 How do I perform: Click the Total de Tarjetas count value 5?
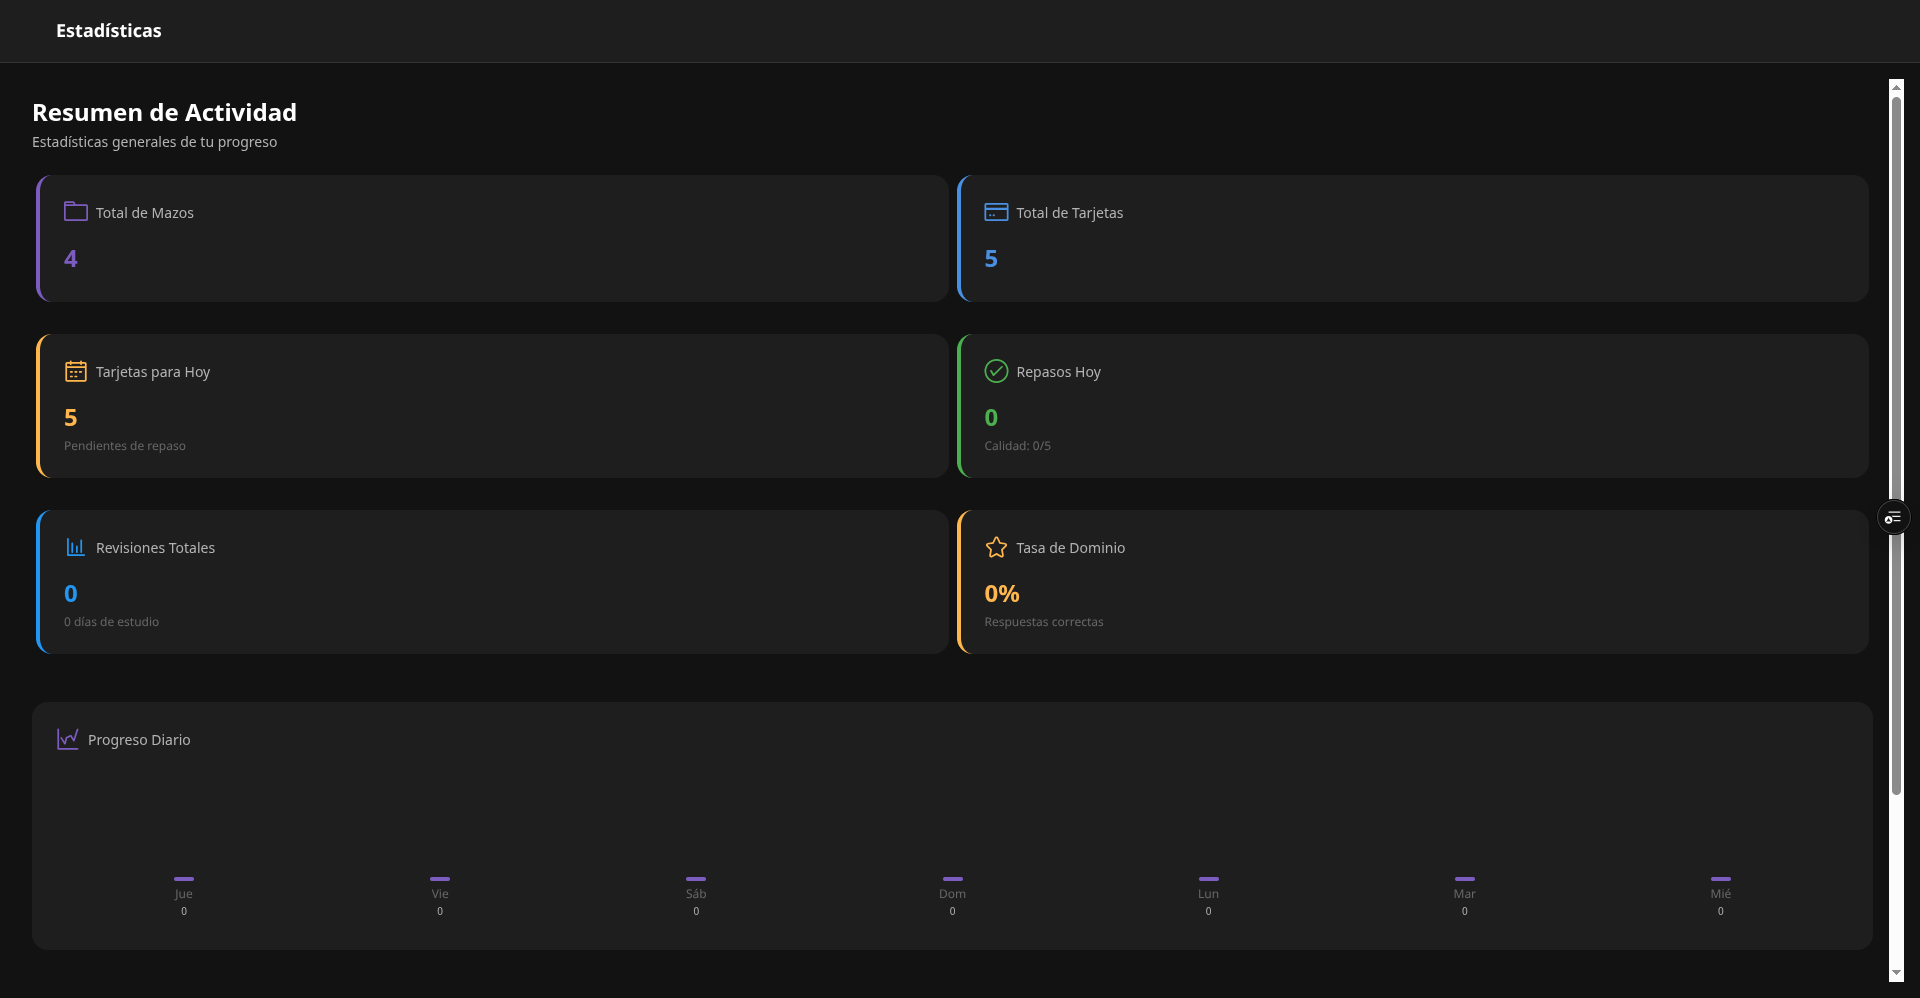[990, 258]
